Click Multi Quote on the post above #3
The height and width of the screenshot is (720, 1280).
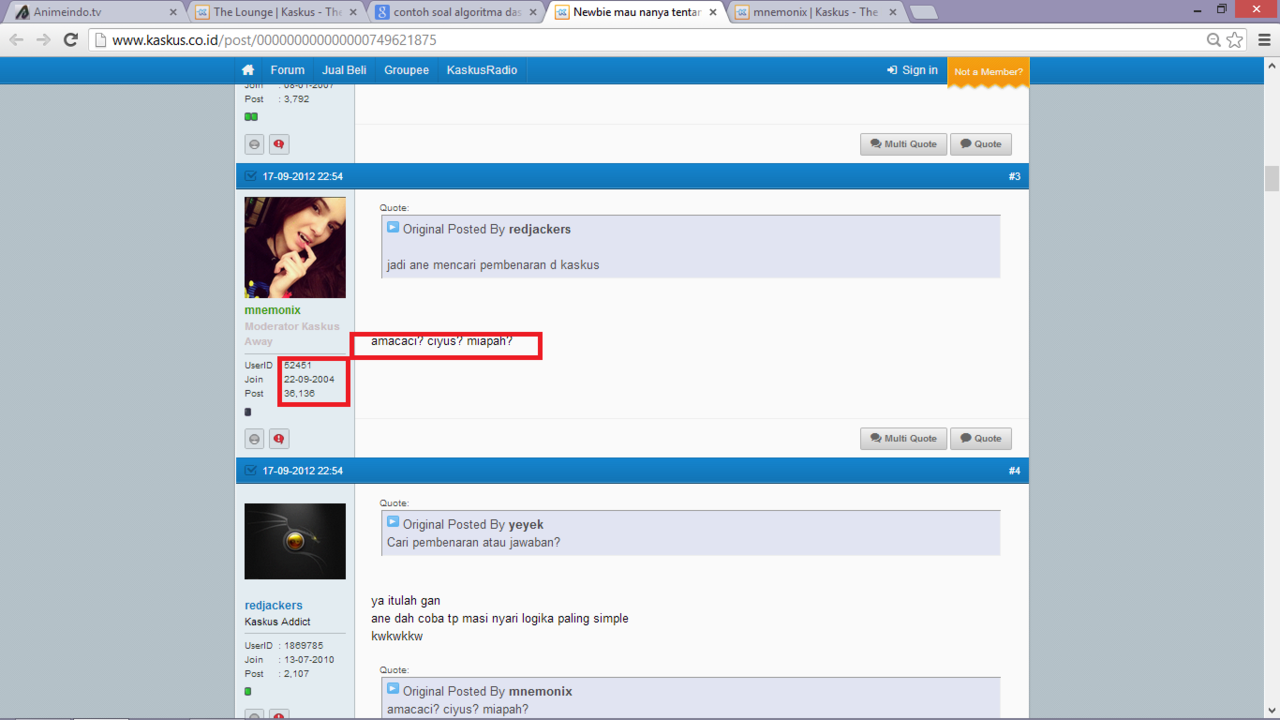pyautogui.click(x=903, y=144)
